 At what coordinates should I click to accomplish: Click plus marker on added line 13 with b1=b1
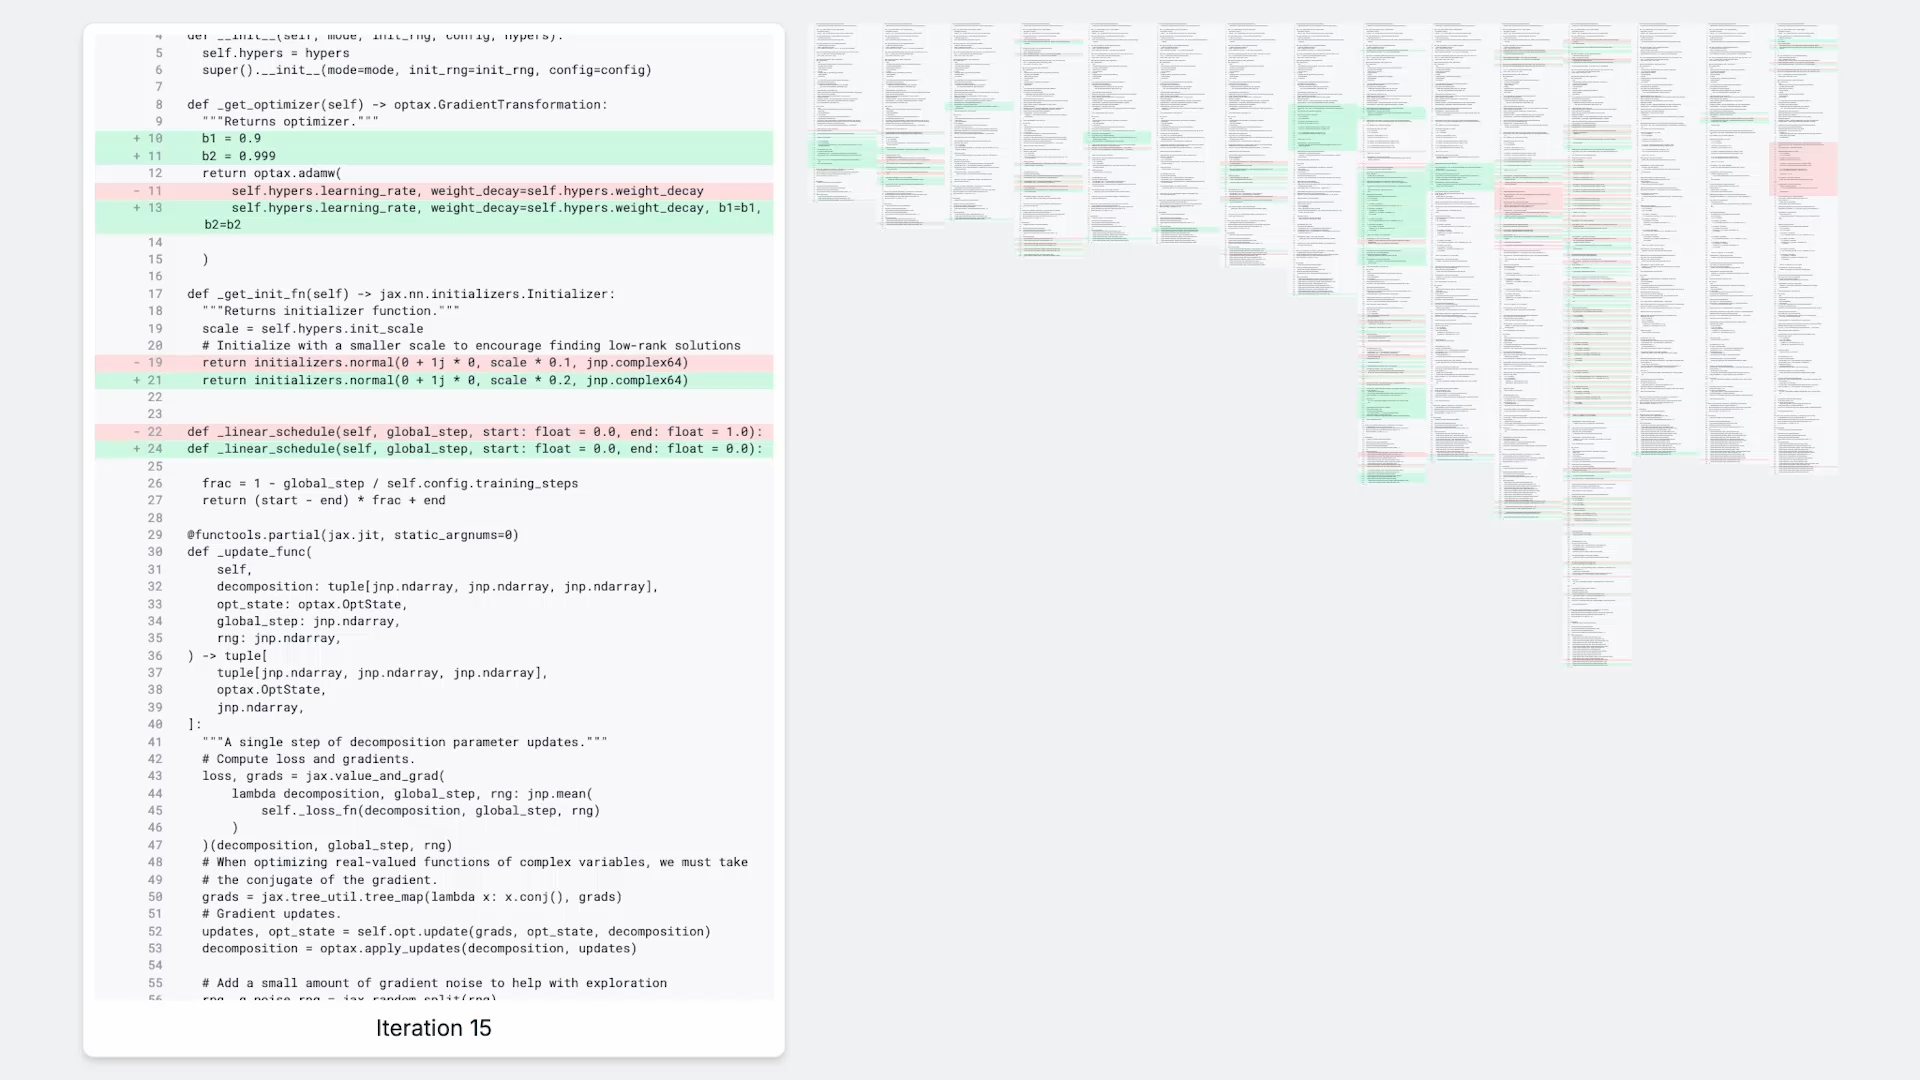[x=137, y=208]
